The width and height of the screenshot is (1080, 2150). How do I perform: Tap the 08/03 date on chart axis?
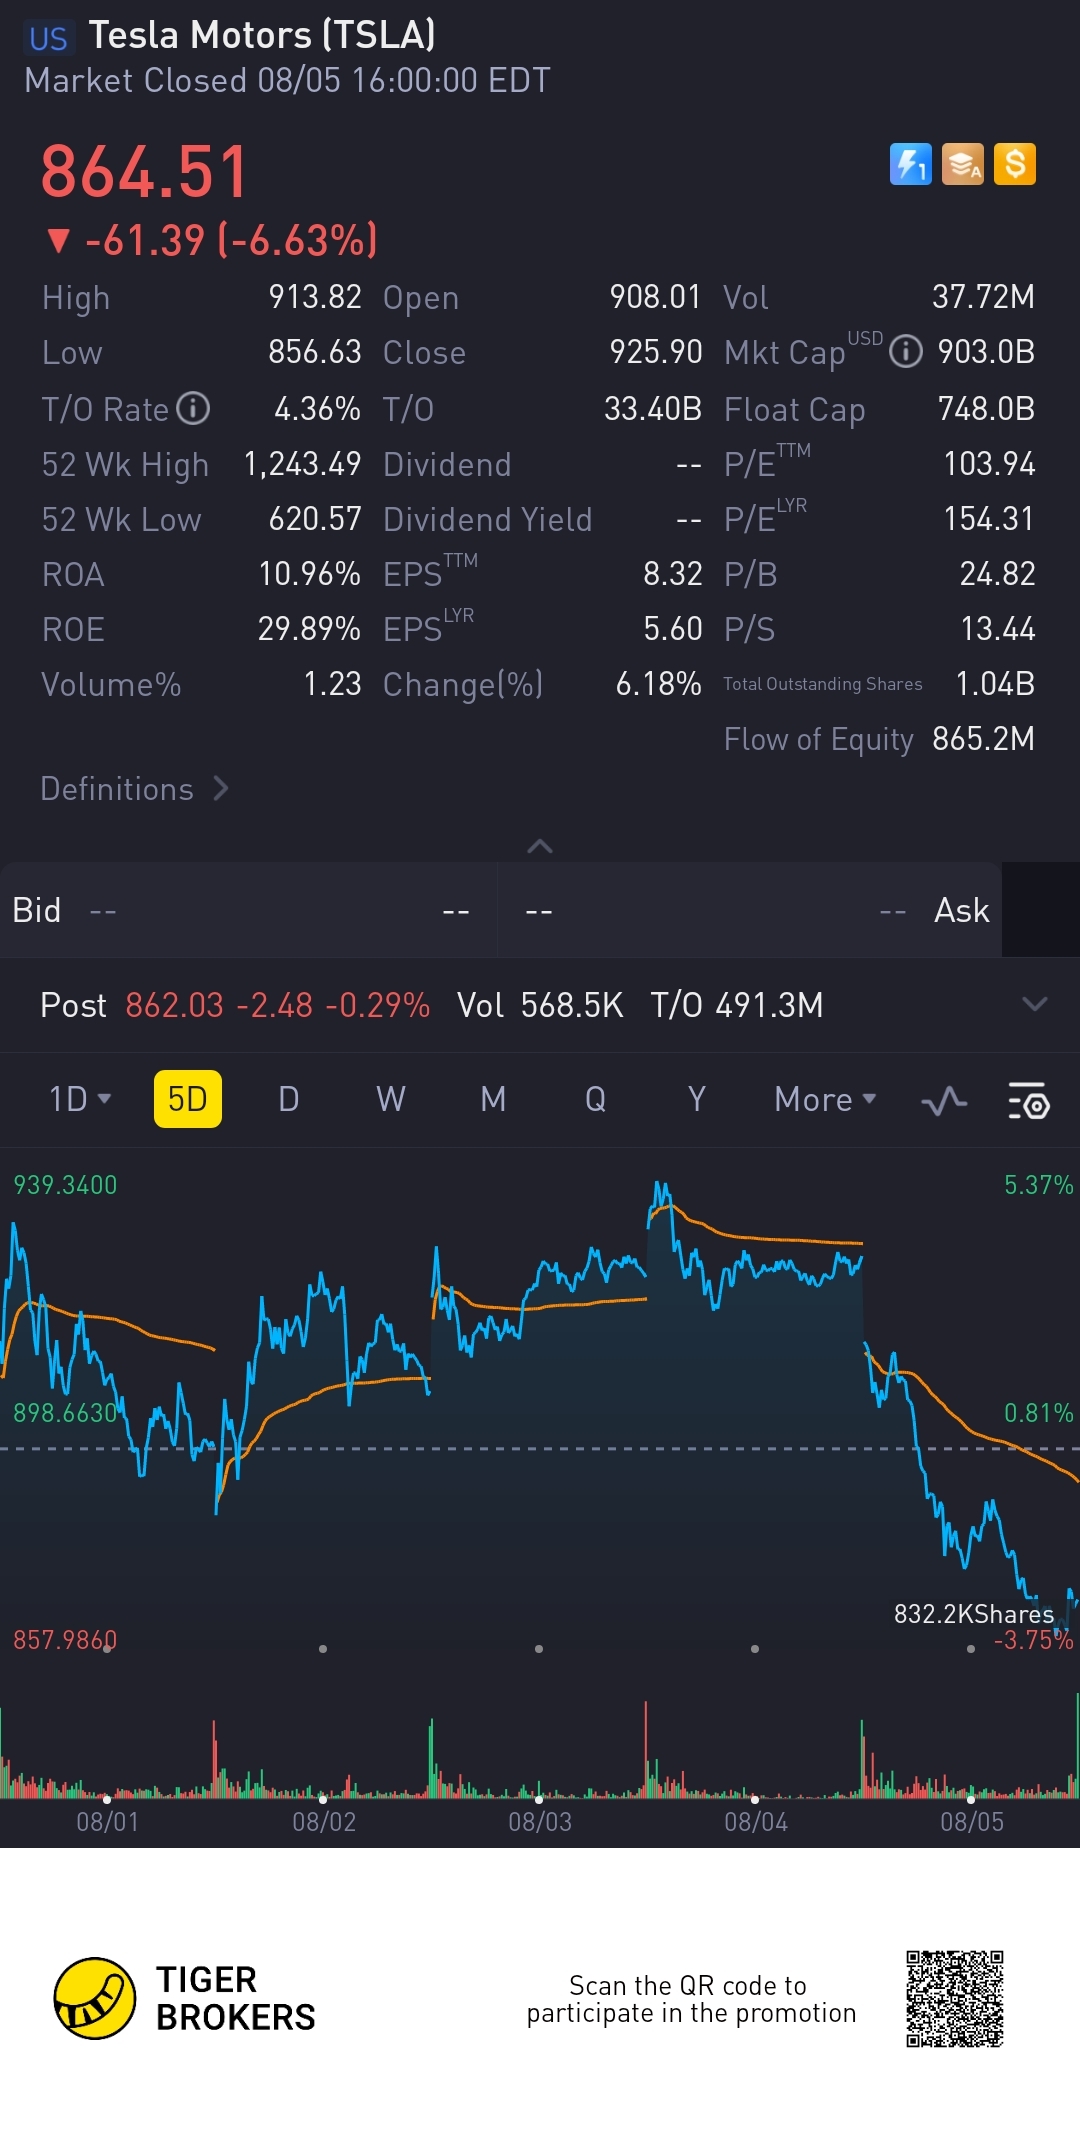540,1822
